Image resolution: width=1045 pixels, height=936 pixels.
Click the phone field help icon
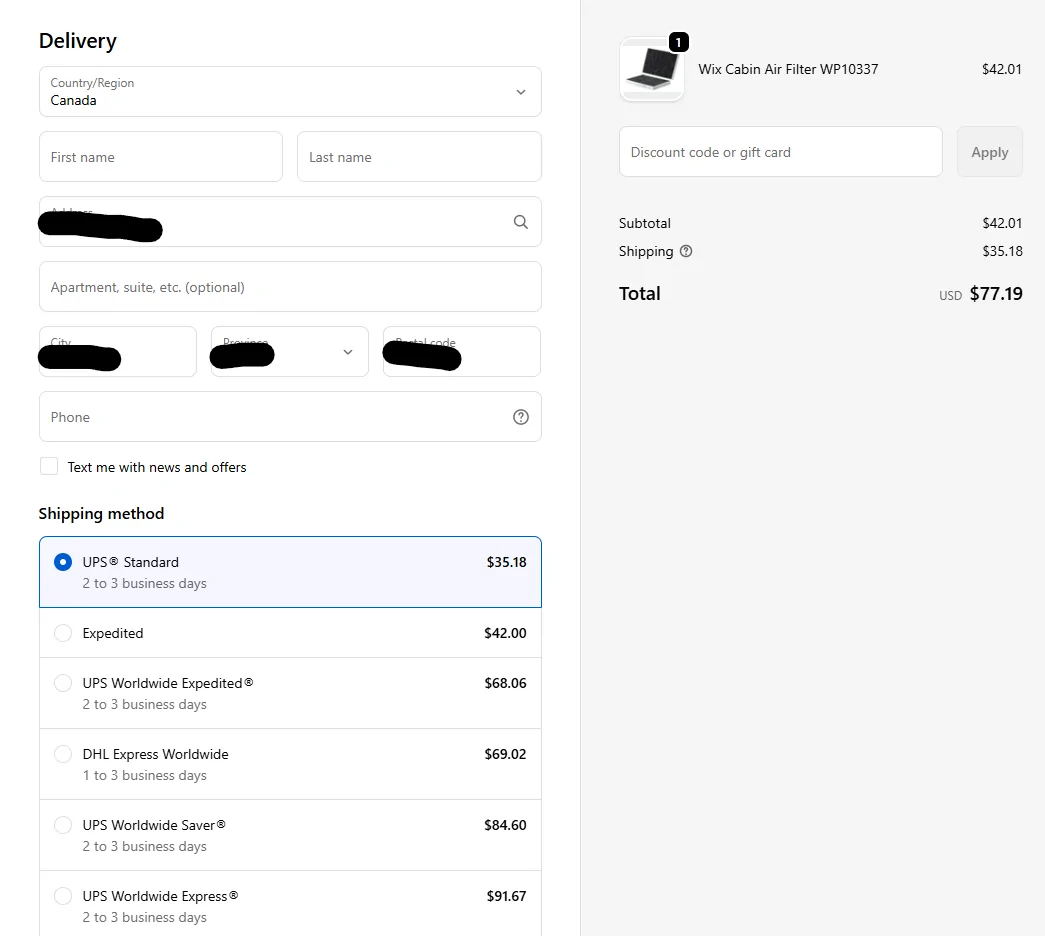coord(520,417)
